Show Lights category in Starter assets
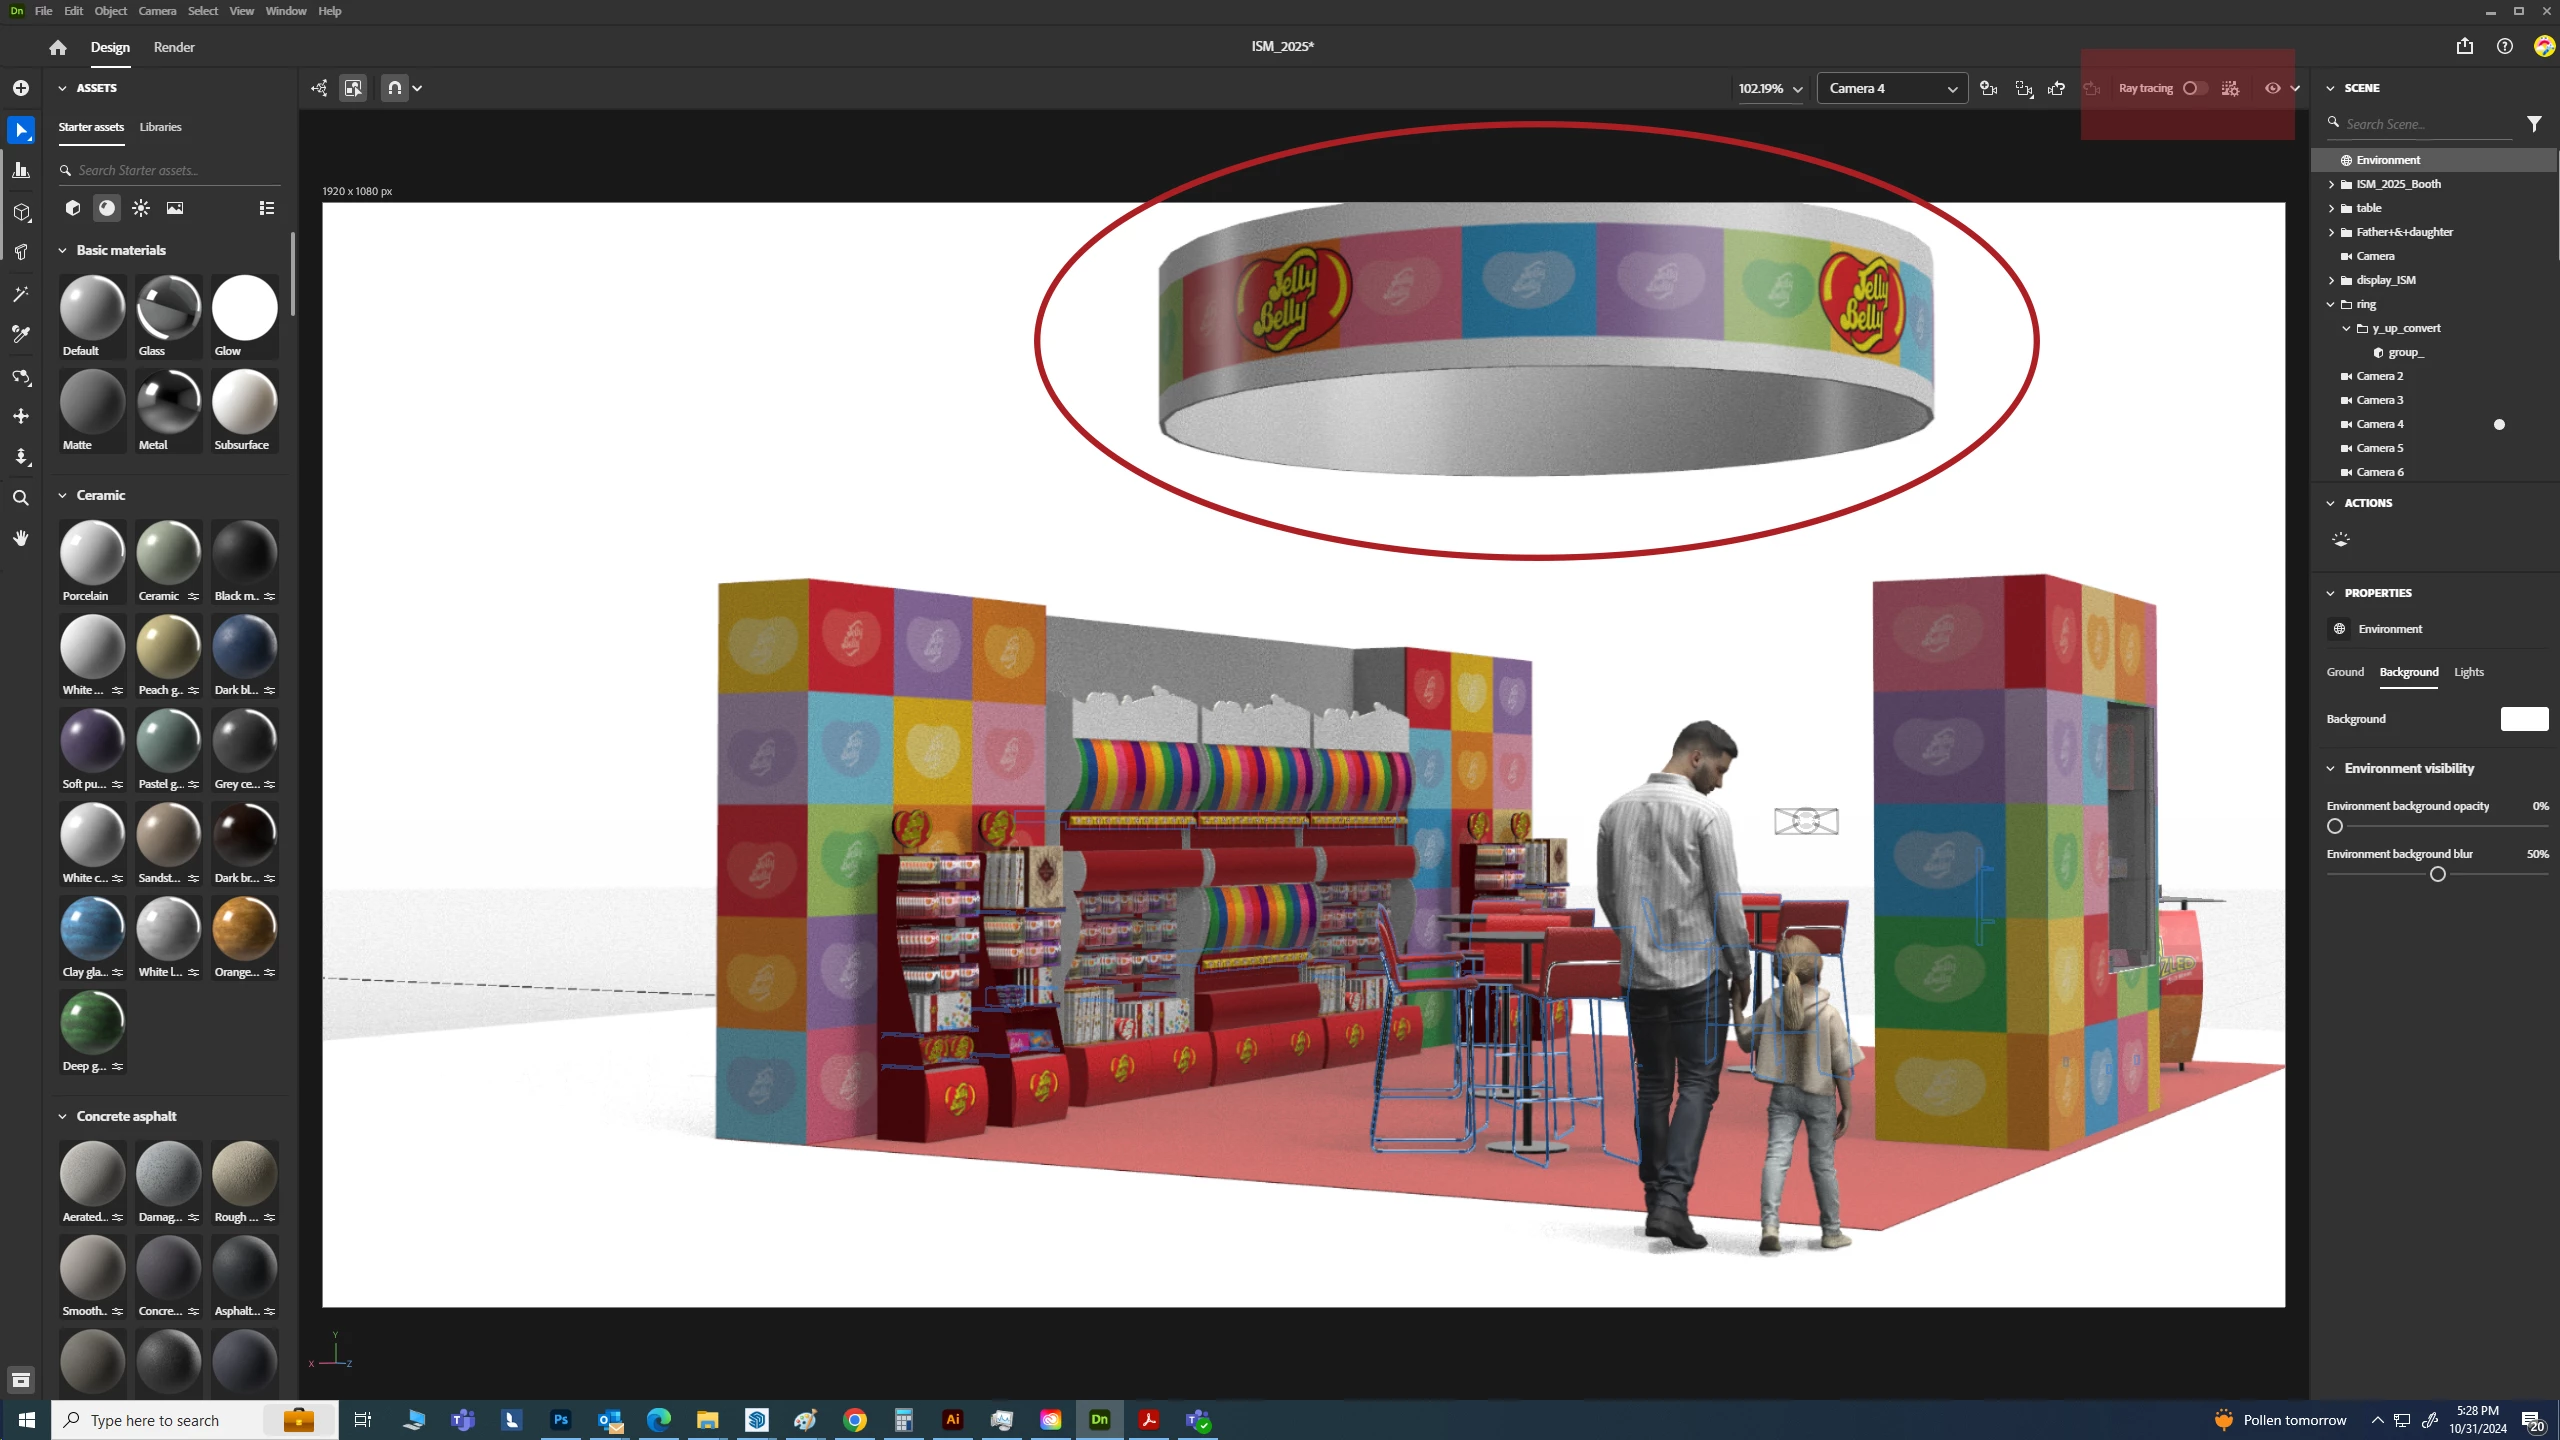 coord(141,208)
